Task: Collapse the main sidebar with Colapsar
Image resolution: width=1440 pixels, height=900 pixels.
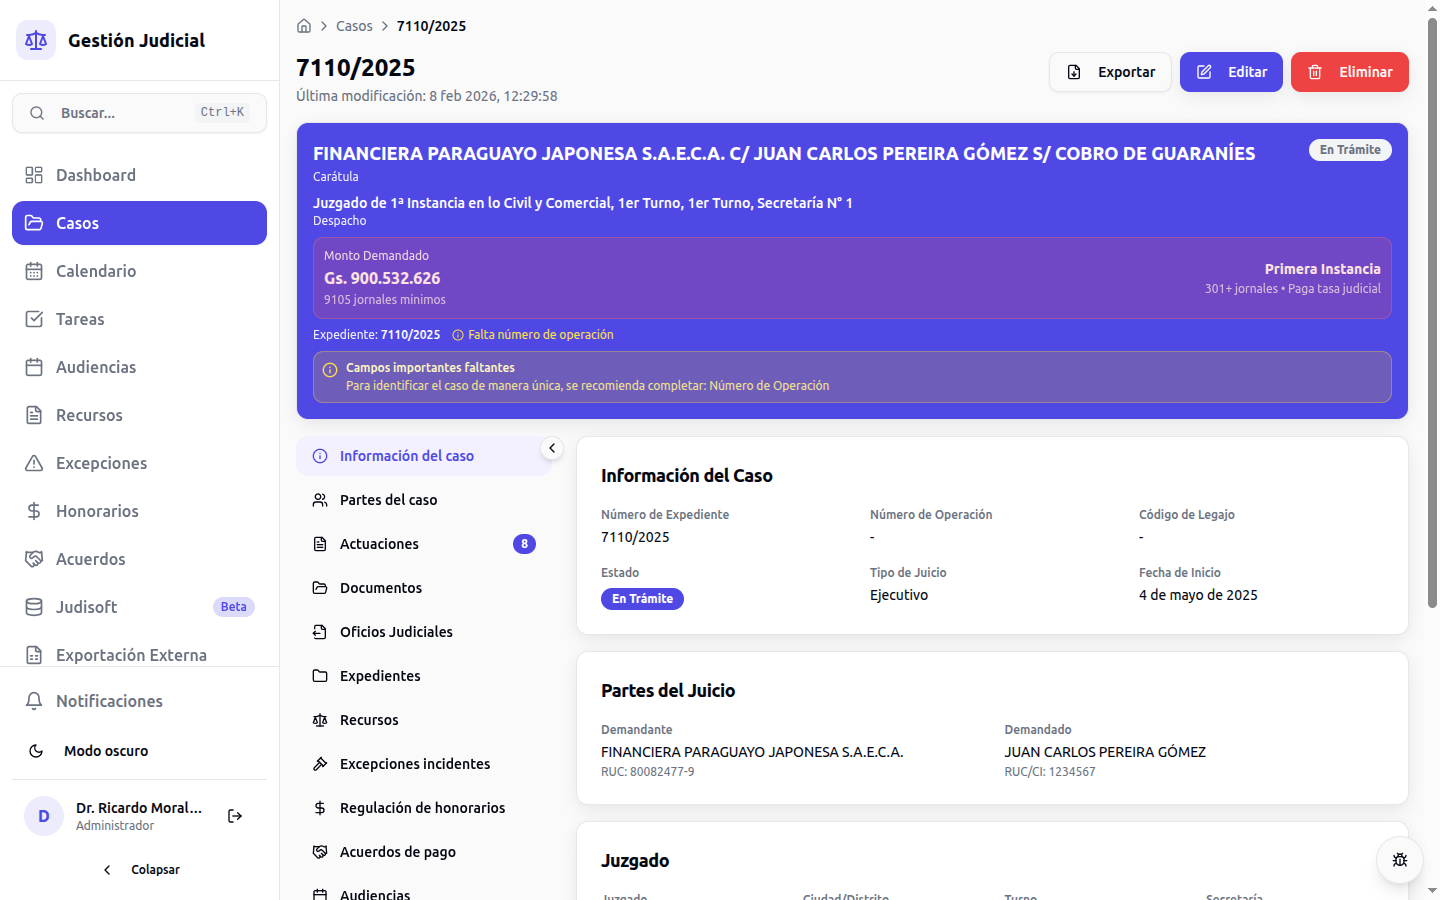Action: point(140,870)
